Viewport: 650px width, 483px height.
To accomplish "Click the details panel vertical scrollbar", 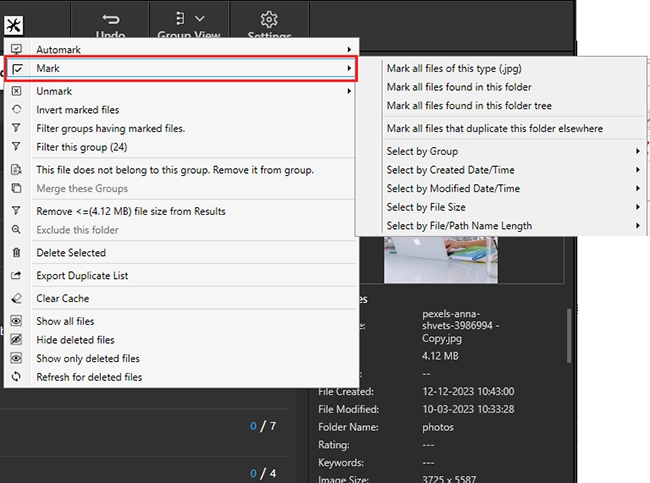I will pyautogui.click(x=569, y=335).
